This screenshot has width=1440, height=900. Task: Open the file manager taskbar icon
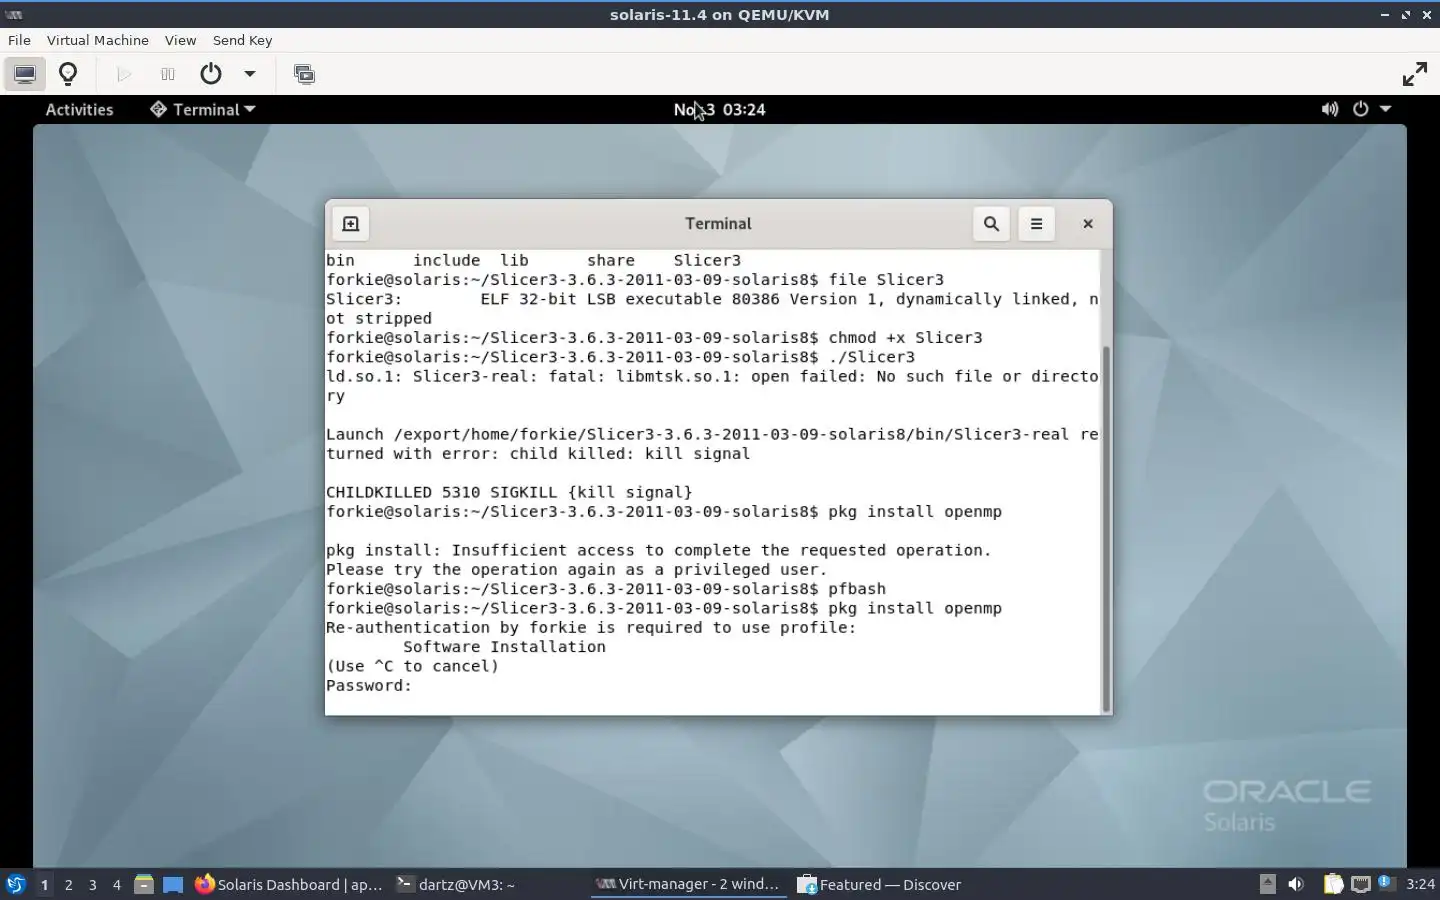pyautogui.click(x=144, y=884)
